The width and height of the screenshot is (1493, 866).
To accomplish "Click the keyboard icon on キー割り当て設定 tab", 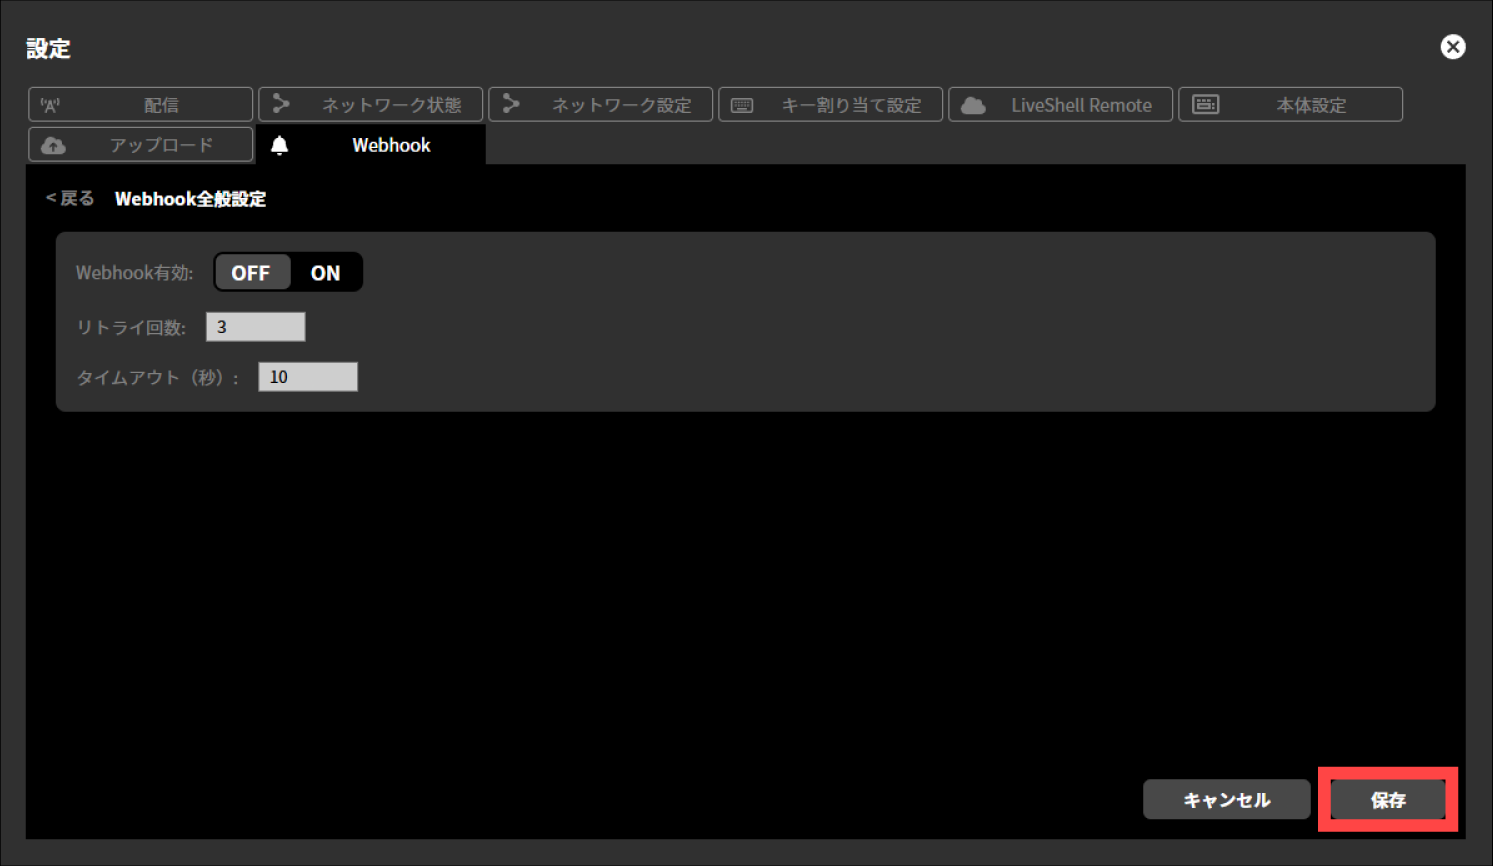I will tap(742, 104).
